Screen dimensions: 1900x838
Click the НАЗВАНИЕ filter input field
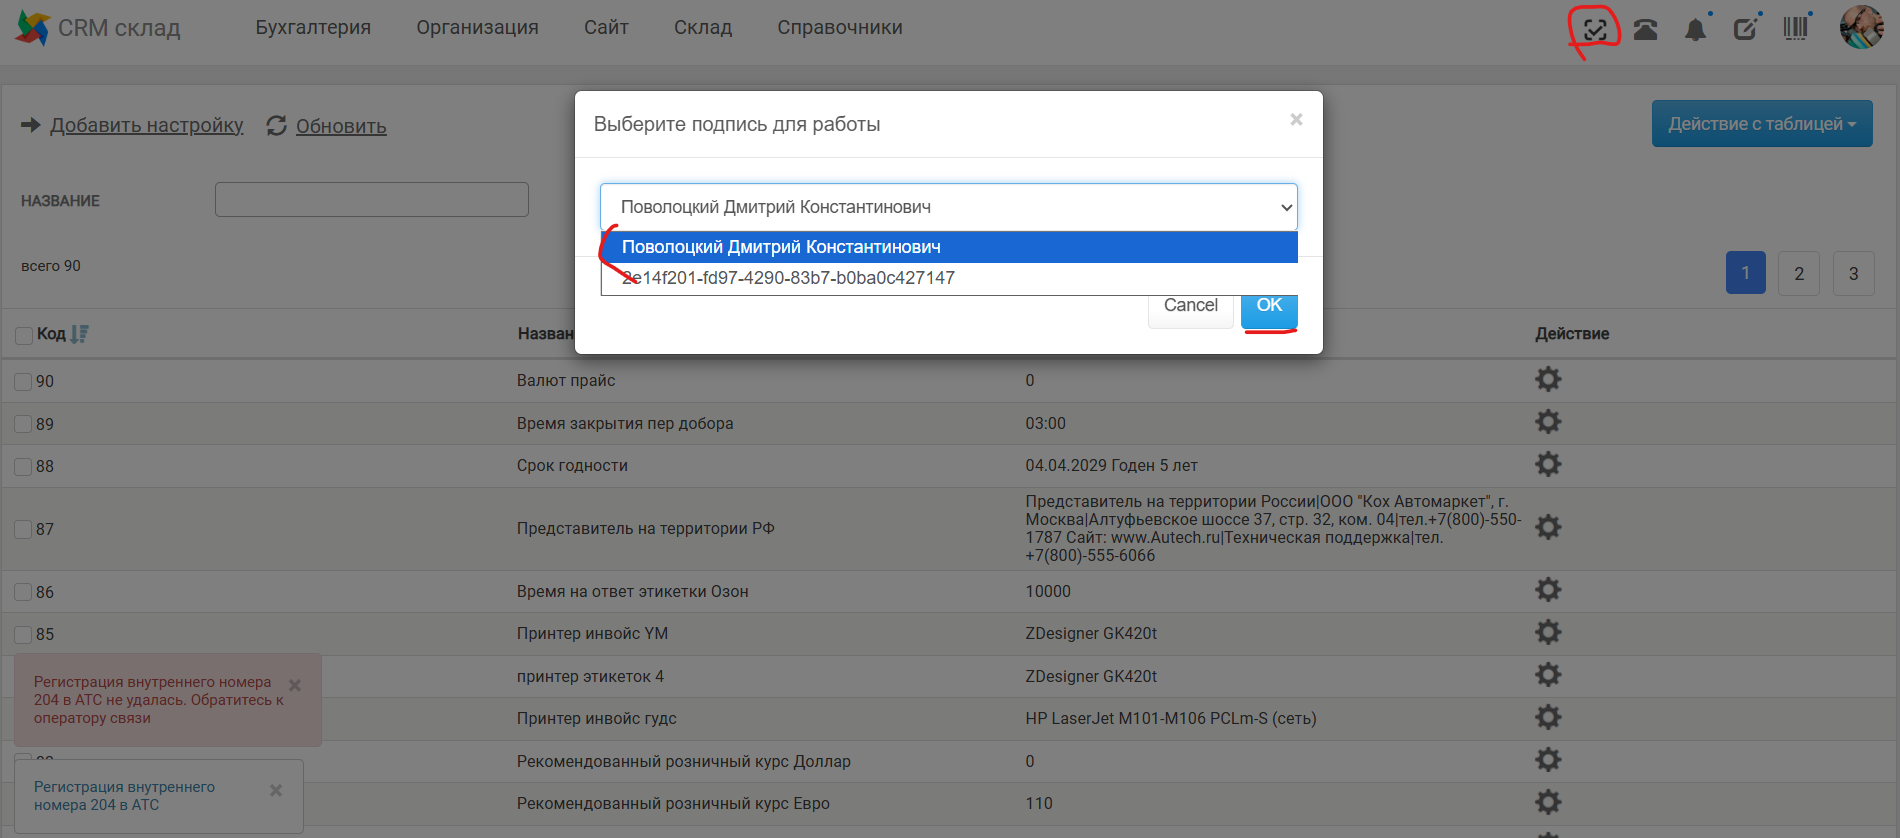[x=371, y=200]
